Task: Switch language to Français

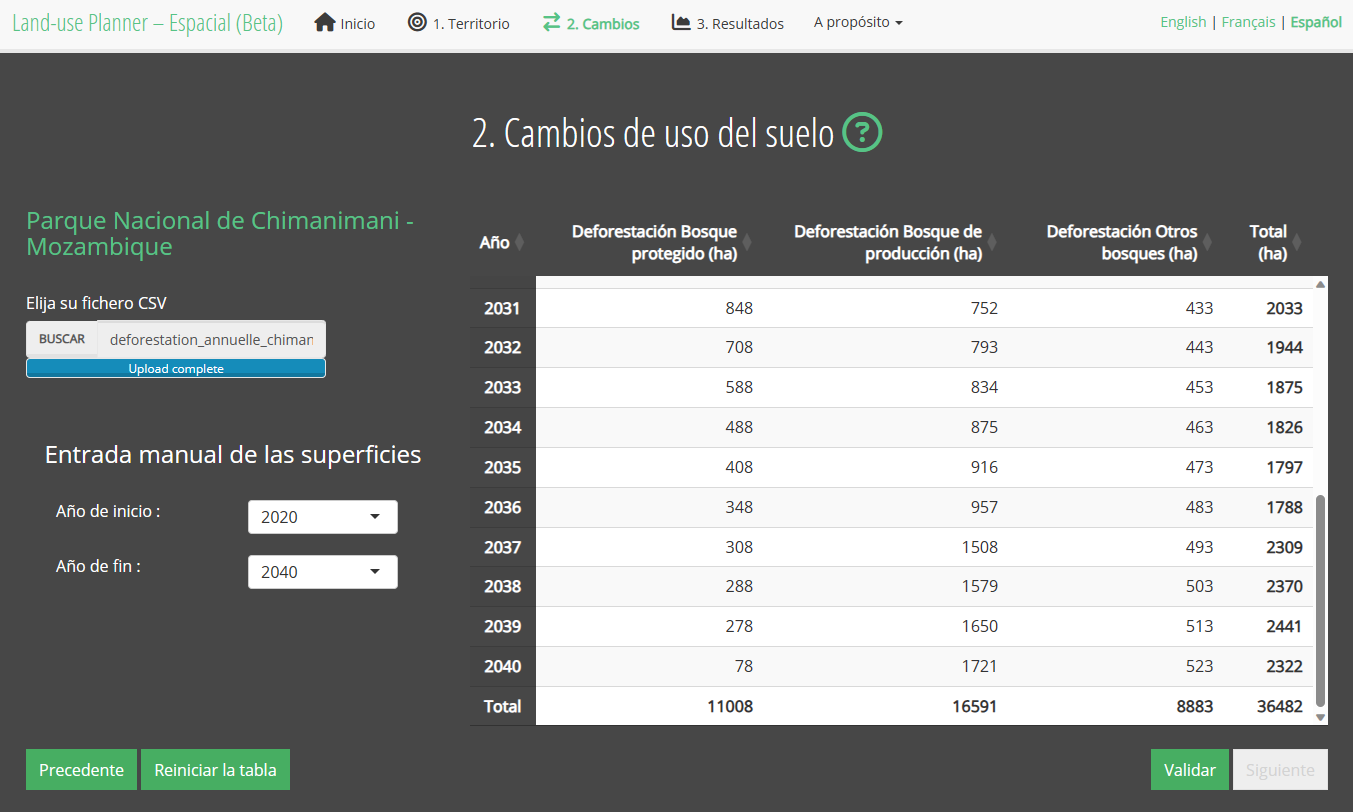Action: coord(1248,22)
